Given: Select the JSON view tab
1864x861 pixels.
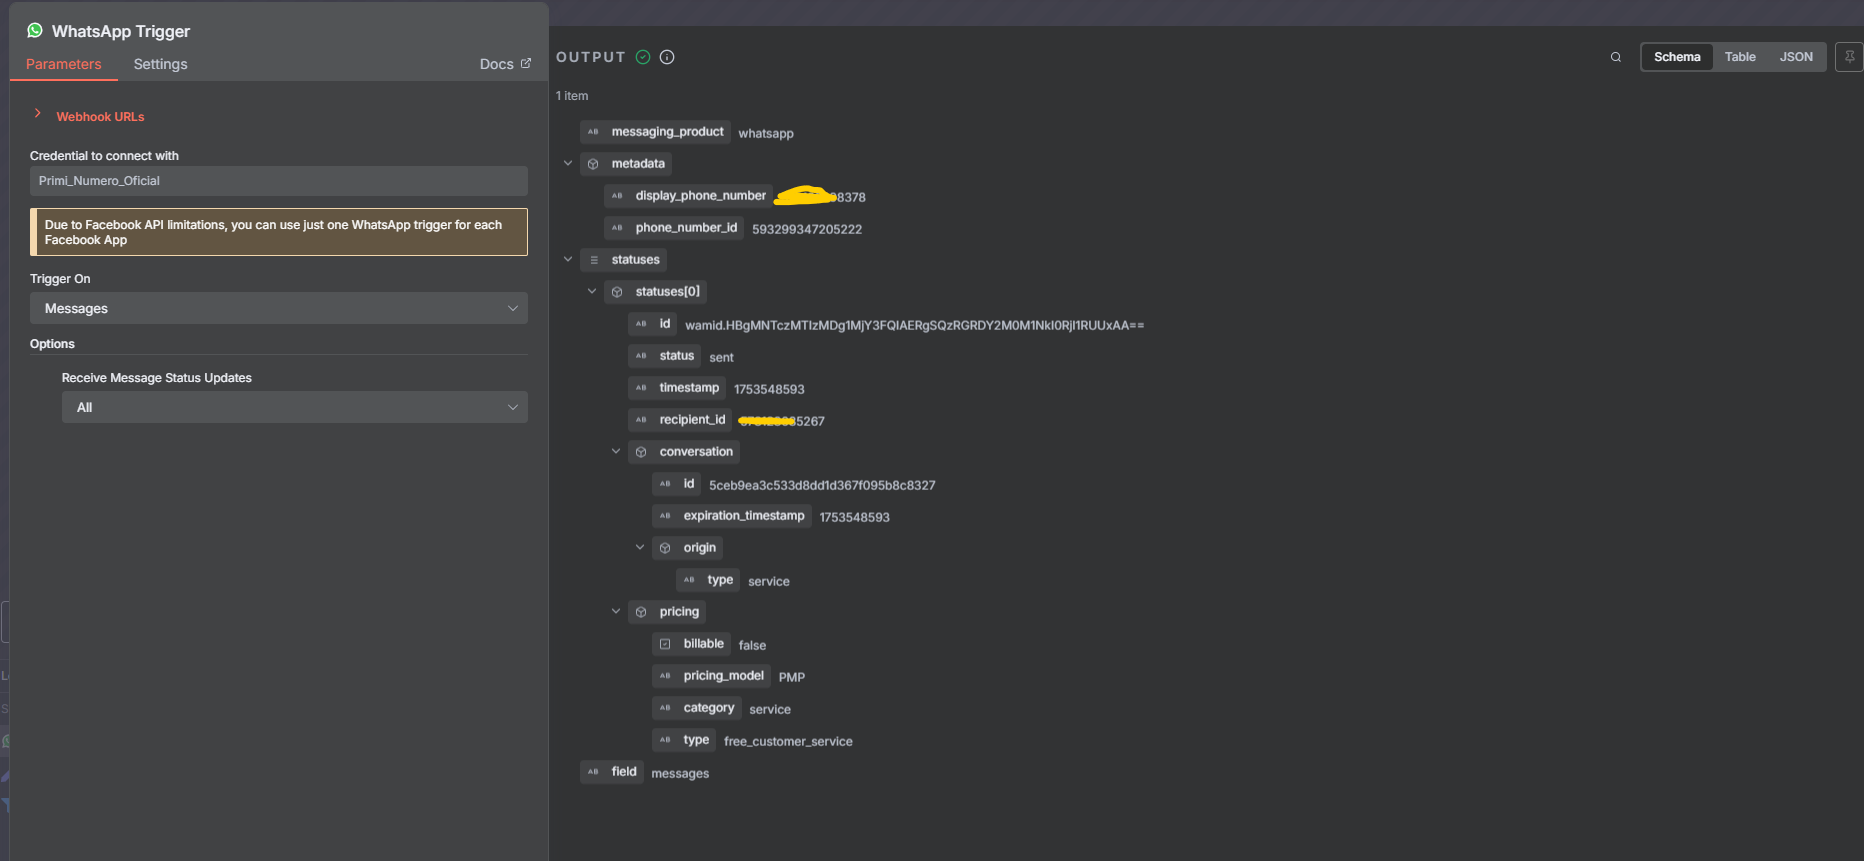Looking at the screenshot, I should [x=1796, y=57].
